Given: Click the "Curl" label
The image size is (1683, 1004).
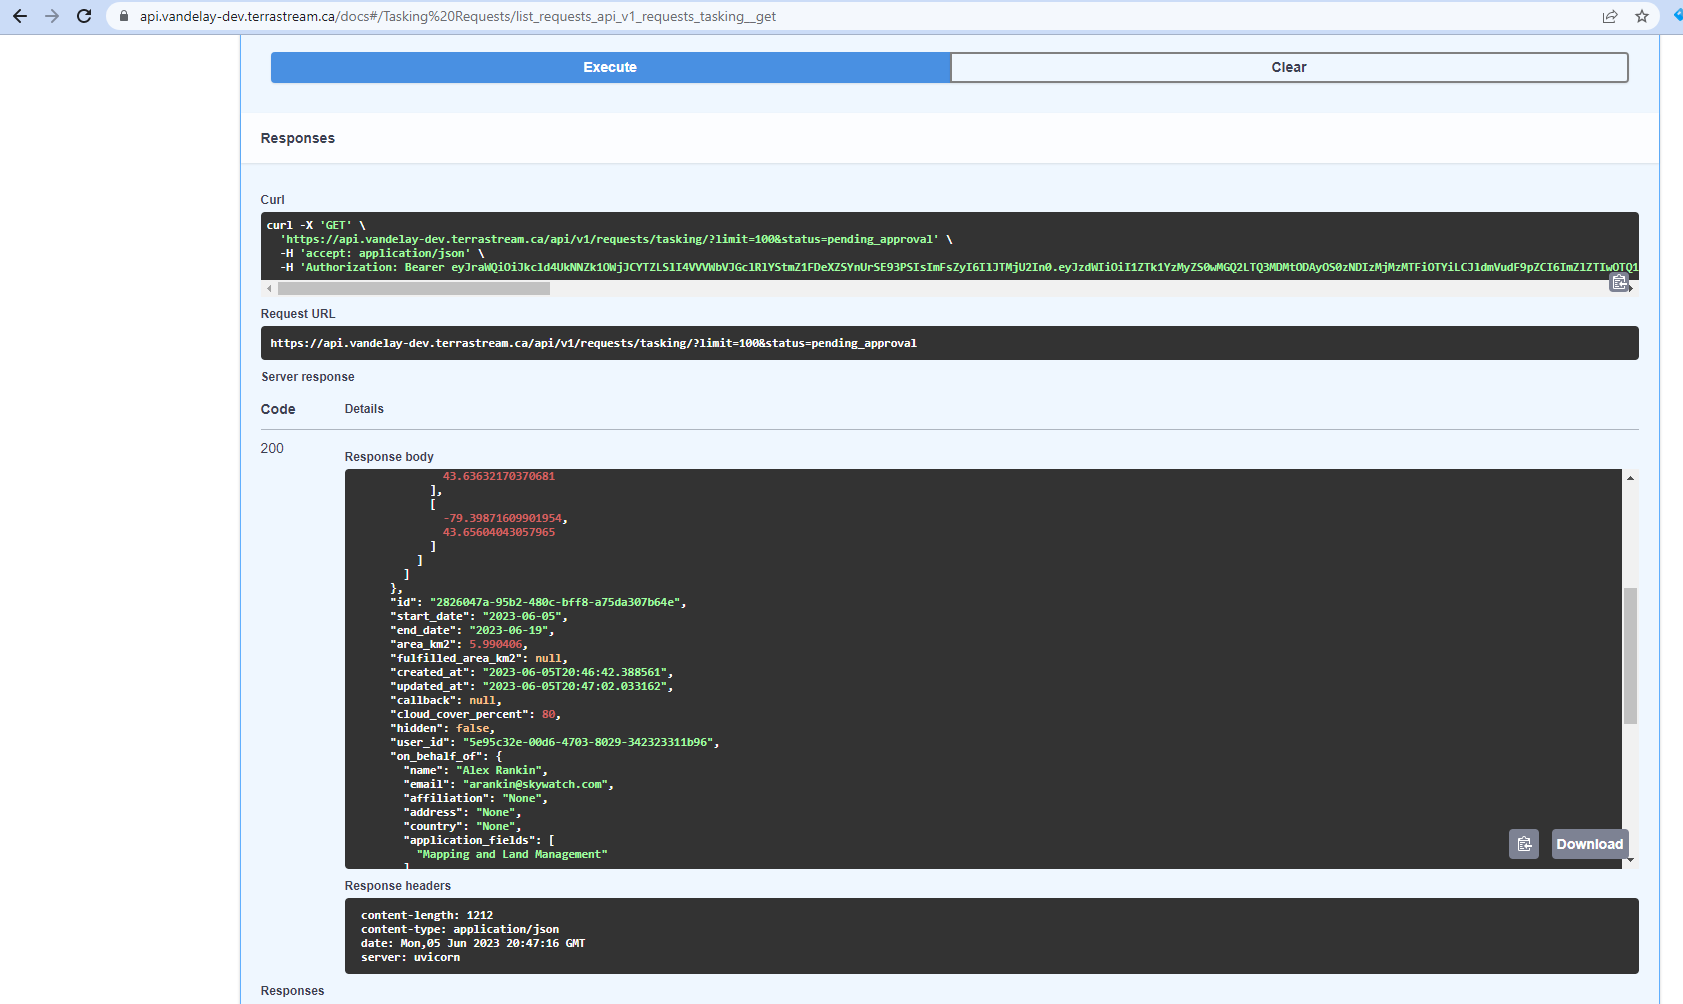Looking at the screenshot, I should (x=272, y=200).
